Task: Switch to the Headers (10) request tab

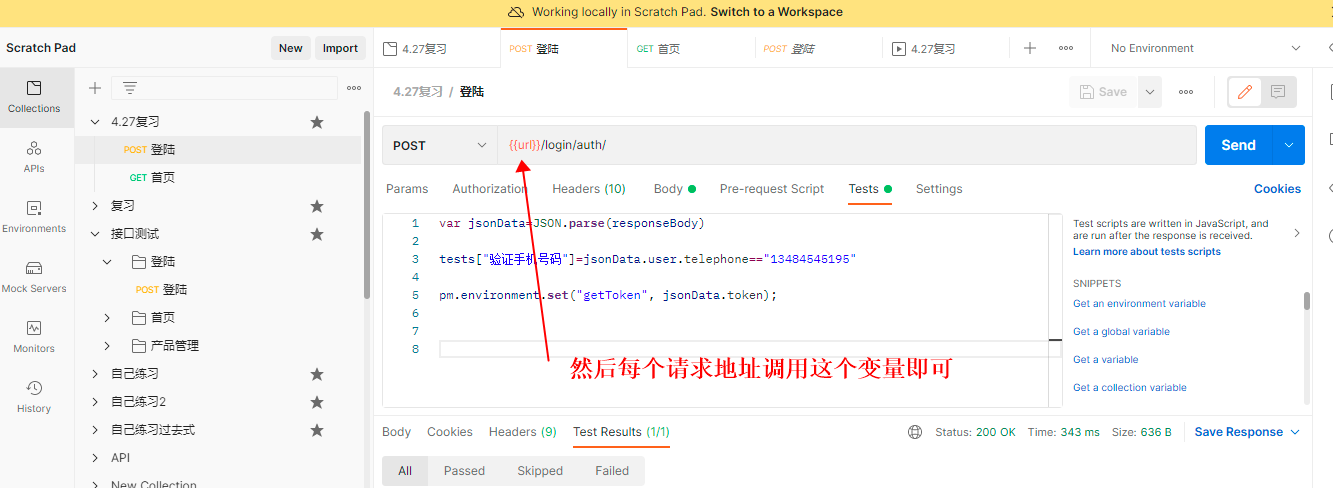Action: point(589,189)
